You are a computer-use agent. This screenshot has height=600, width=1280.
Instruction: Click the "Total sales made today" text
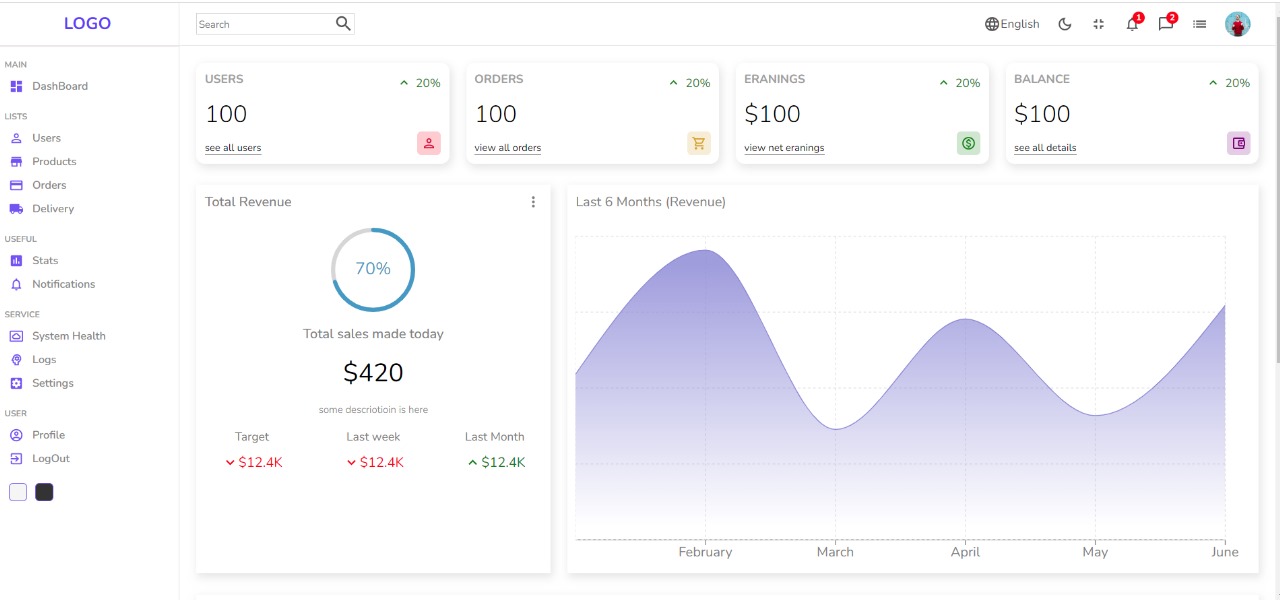click(373, 334)
